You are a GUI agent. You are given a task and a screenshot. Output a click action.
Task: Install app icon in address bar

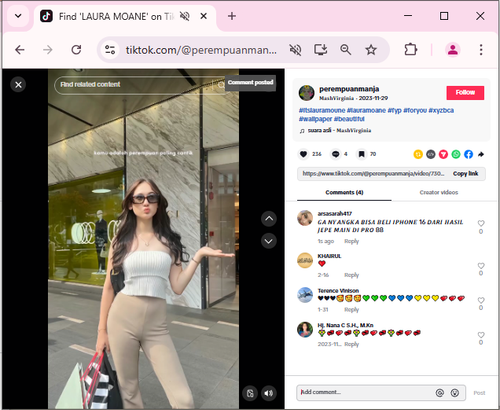coord(321,50)
